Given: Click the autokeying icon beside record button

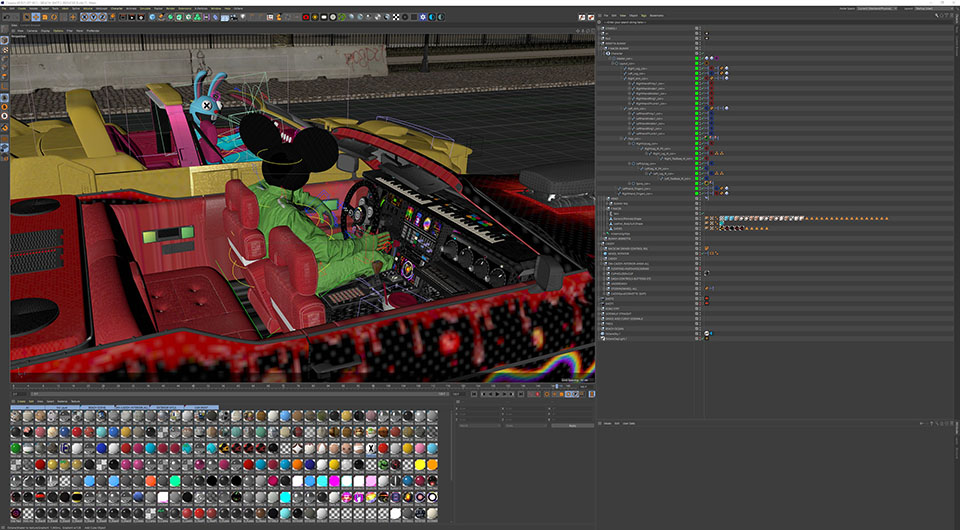Looking at the screenshot, I should 531,394.
